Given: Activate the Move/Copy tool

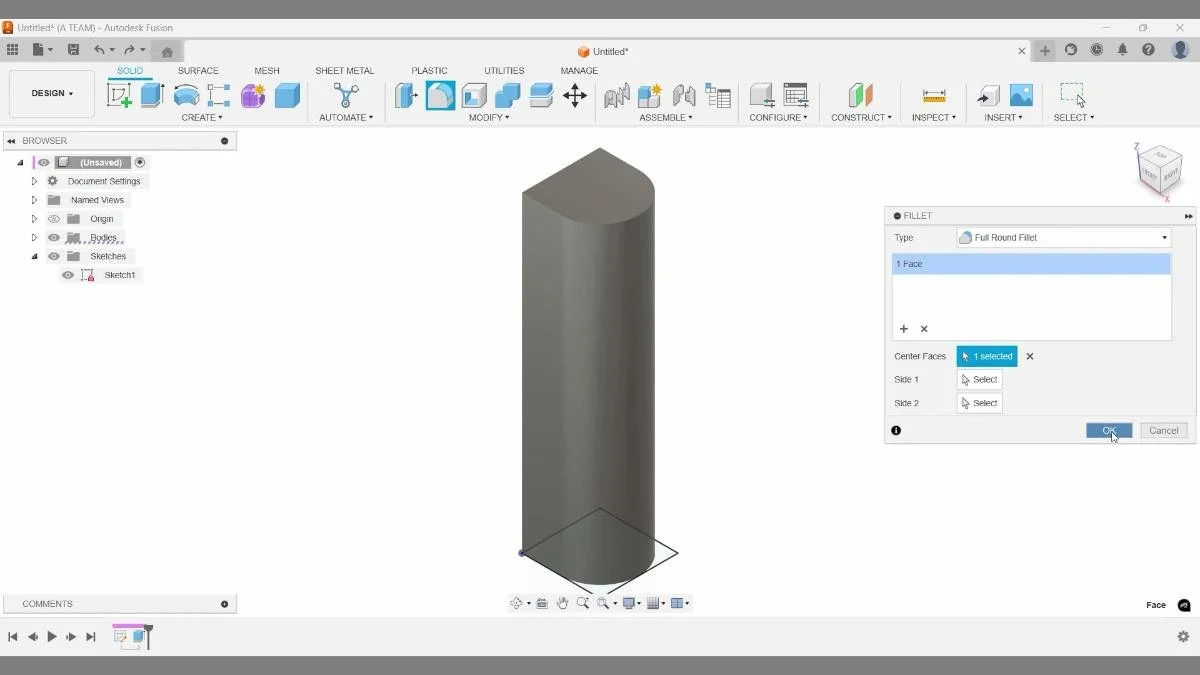Looking at the screenshot, I should [575, 94].
